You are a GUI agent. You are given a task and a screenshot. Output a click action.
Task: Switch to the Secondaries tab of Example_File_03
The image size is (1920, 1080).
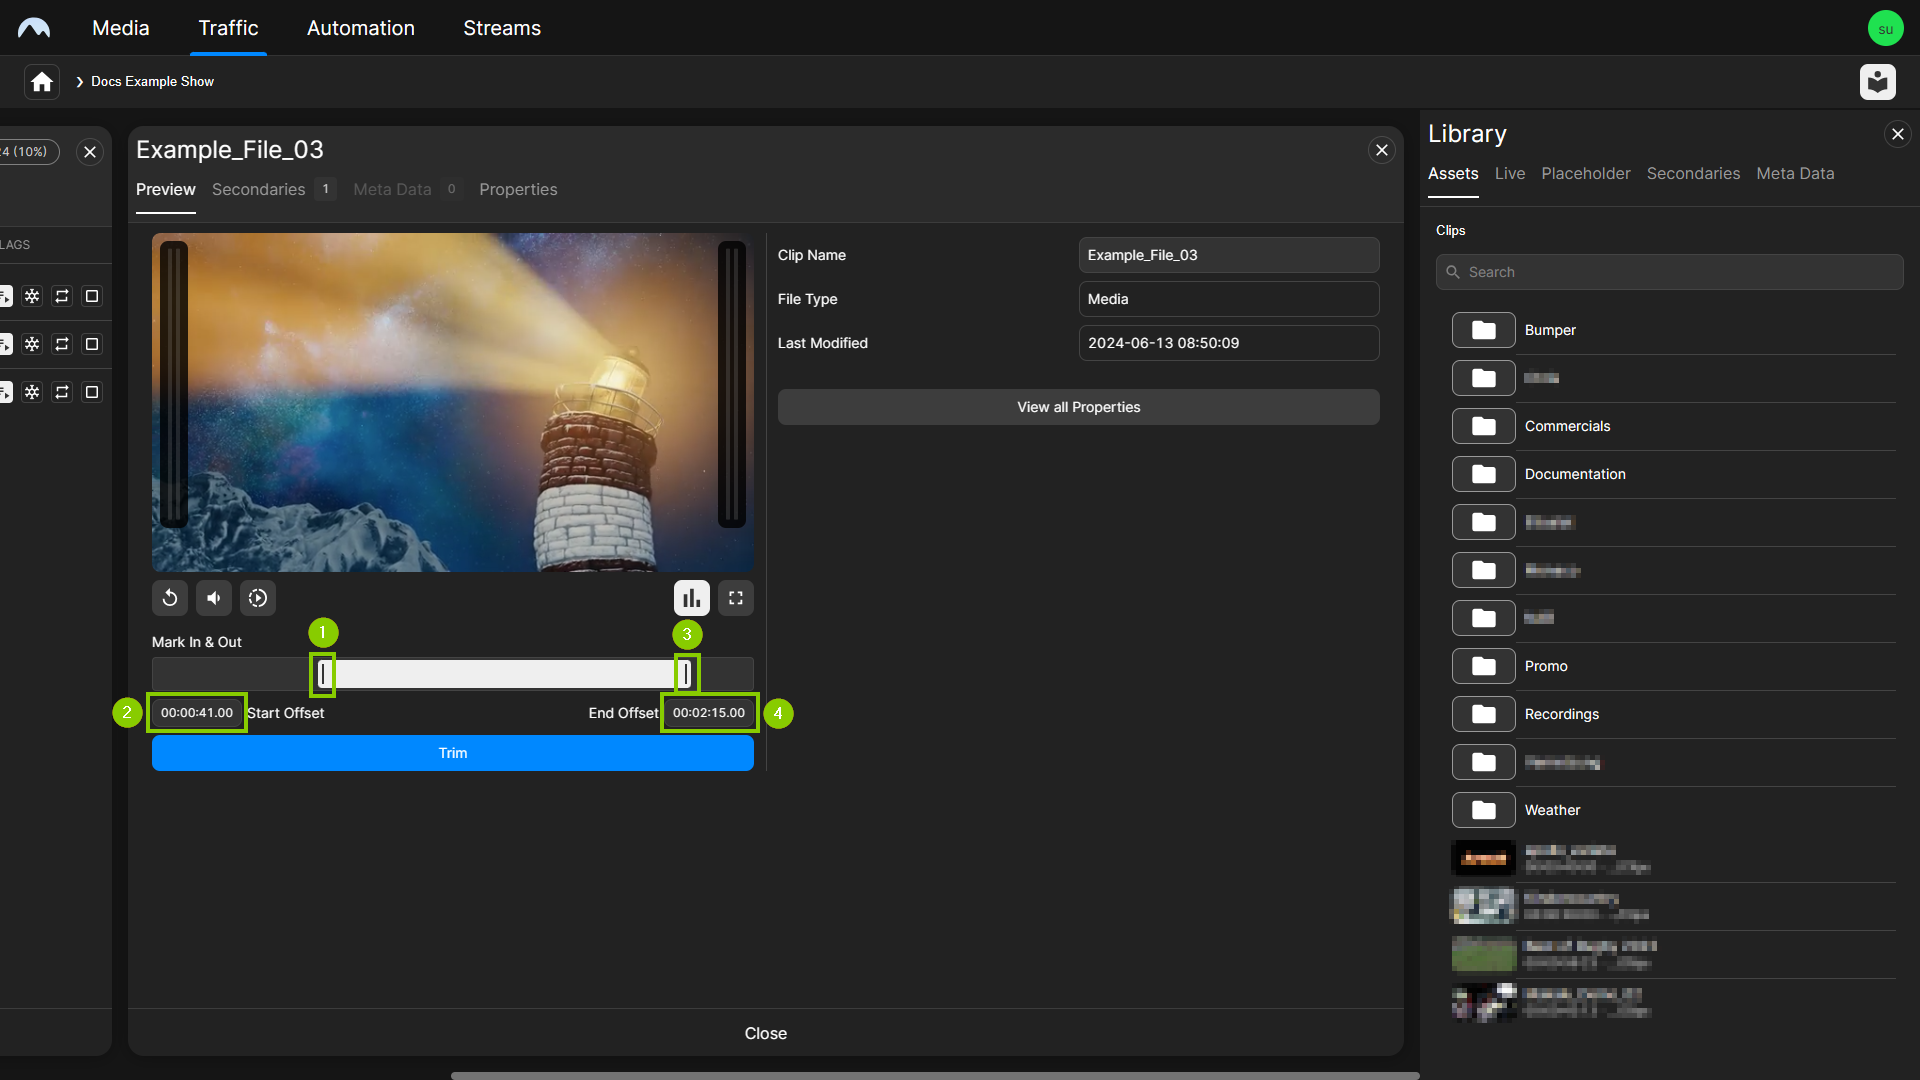click(259, 190)
